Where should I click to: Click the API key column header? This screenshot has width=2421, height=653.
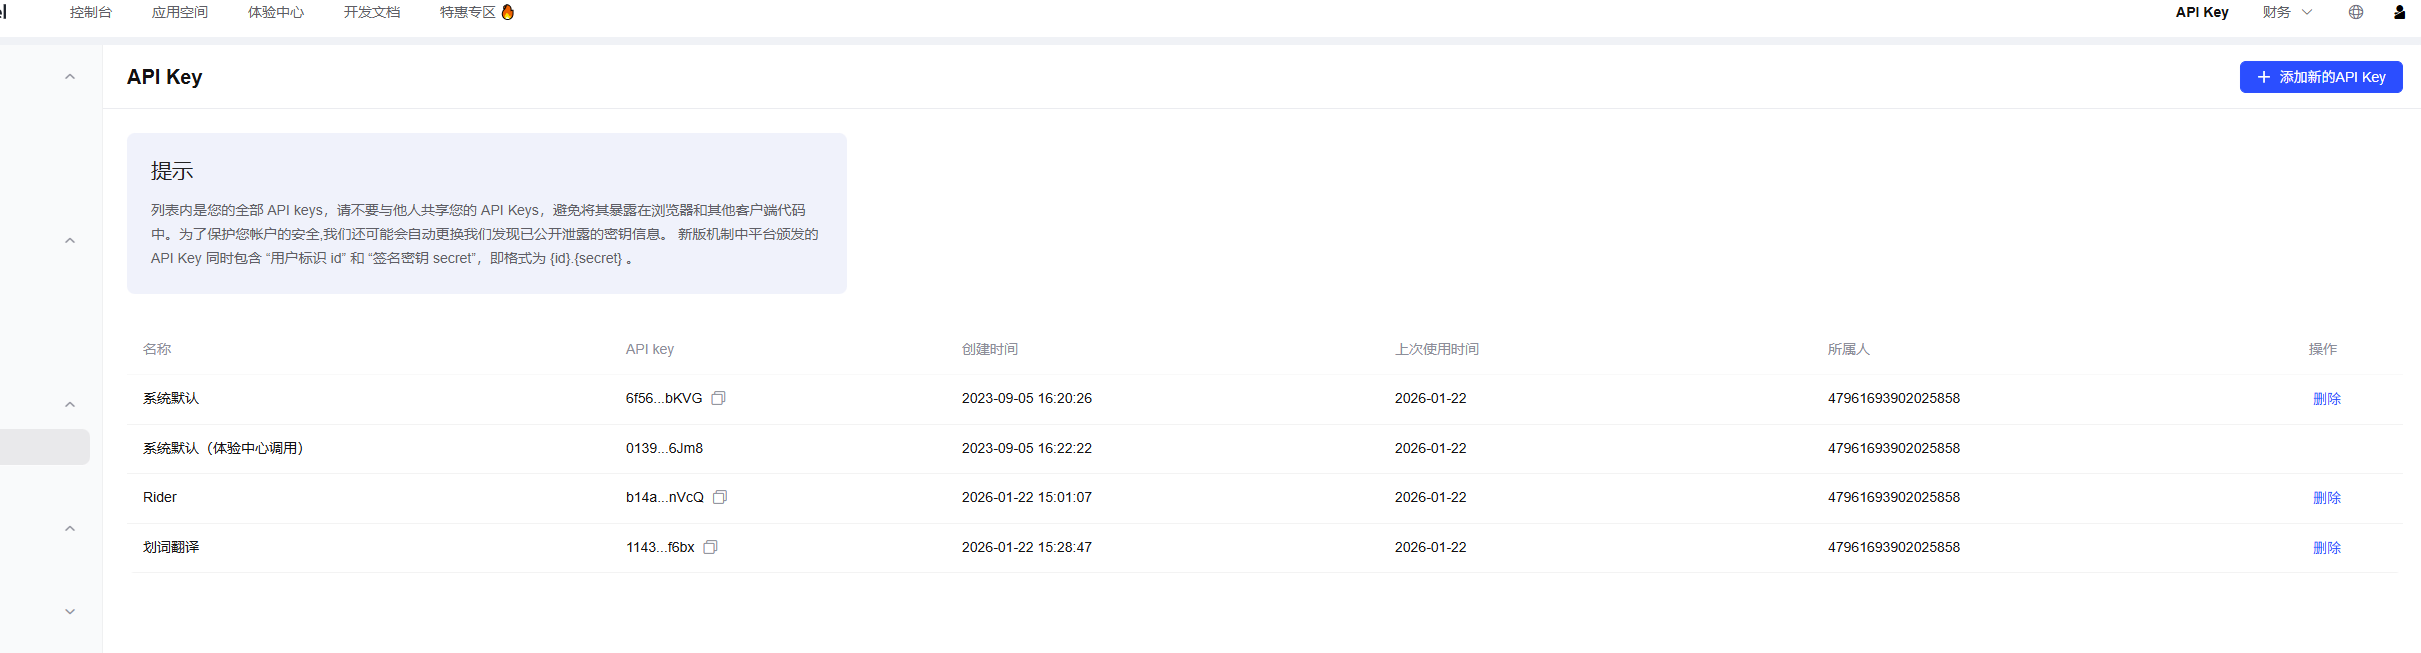point(650,349)
